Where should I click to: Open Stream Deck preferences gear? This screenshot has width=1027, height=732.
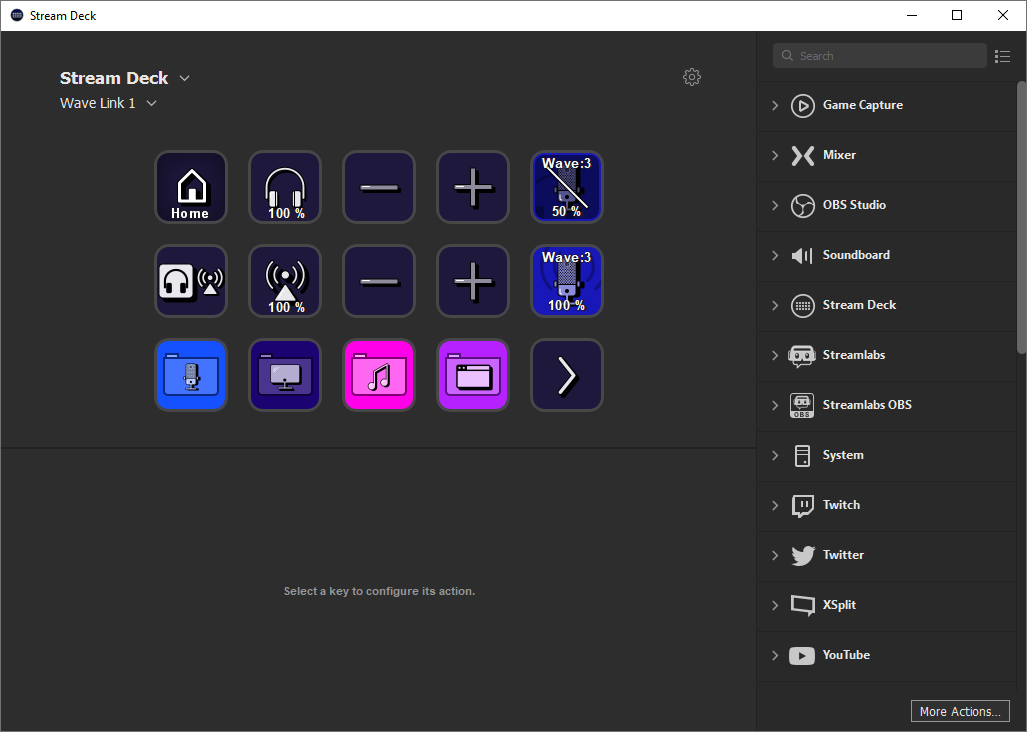point(692,77)
